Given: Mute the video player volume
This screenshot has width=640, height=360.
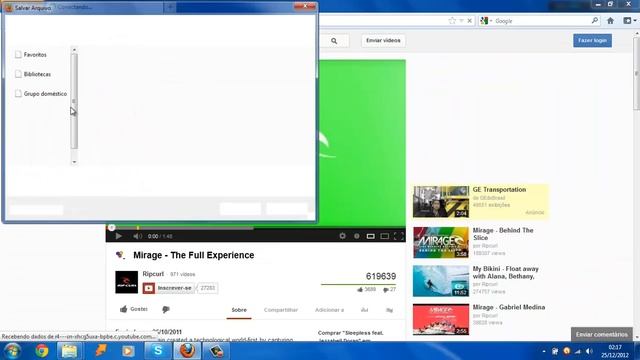Looking at the screenshot, I should coord(138,236).
